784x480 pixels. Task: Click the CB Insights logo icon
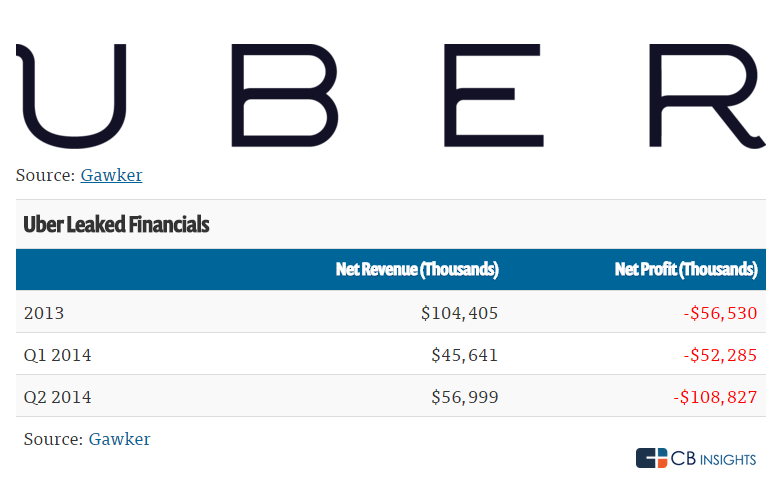pyautogui.click(x=651, y=458)
